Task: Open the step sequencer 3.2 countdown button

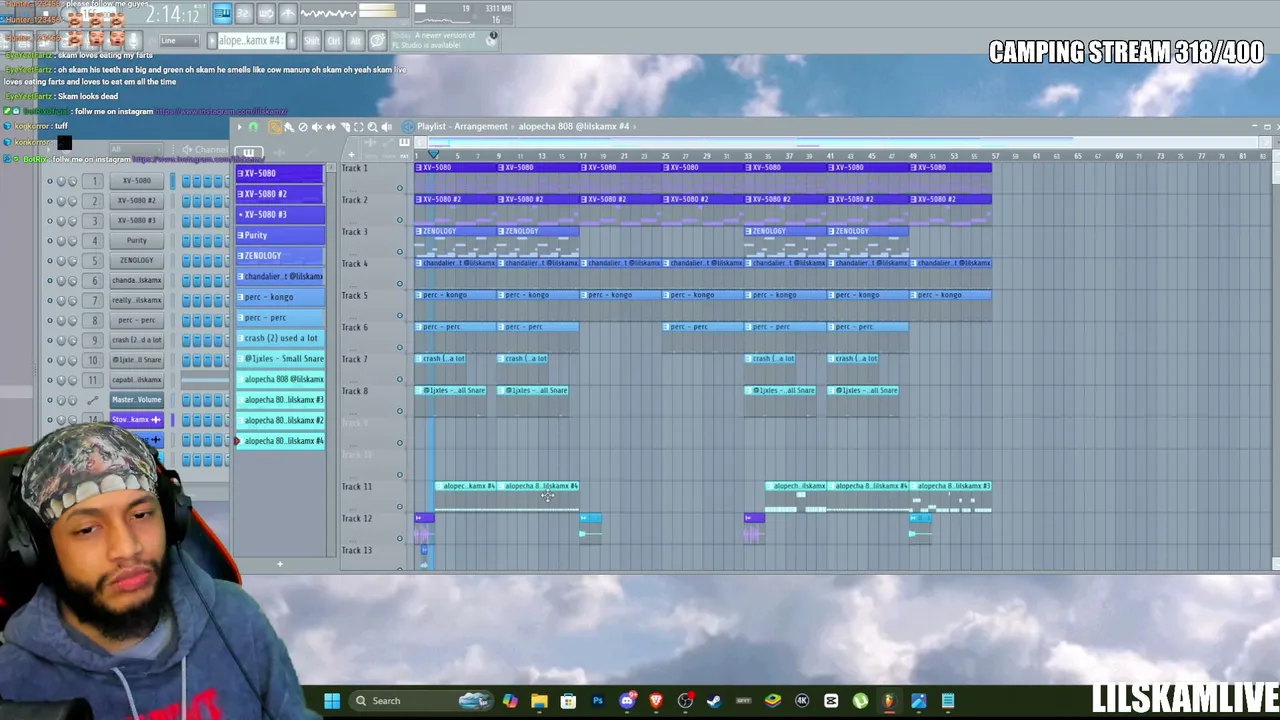Action: pyautogui.click(x=243, y=14)
